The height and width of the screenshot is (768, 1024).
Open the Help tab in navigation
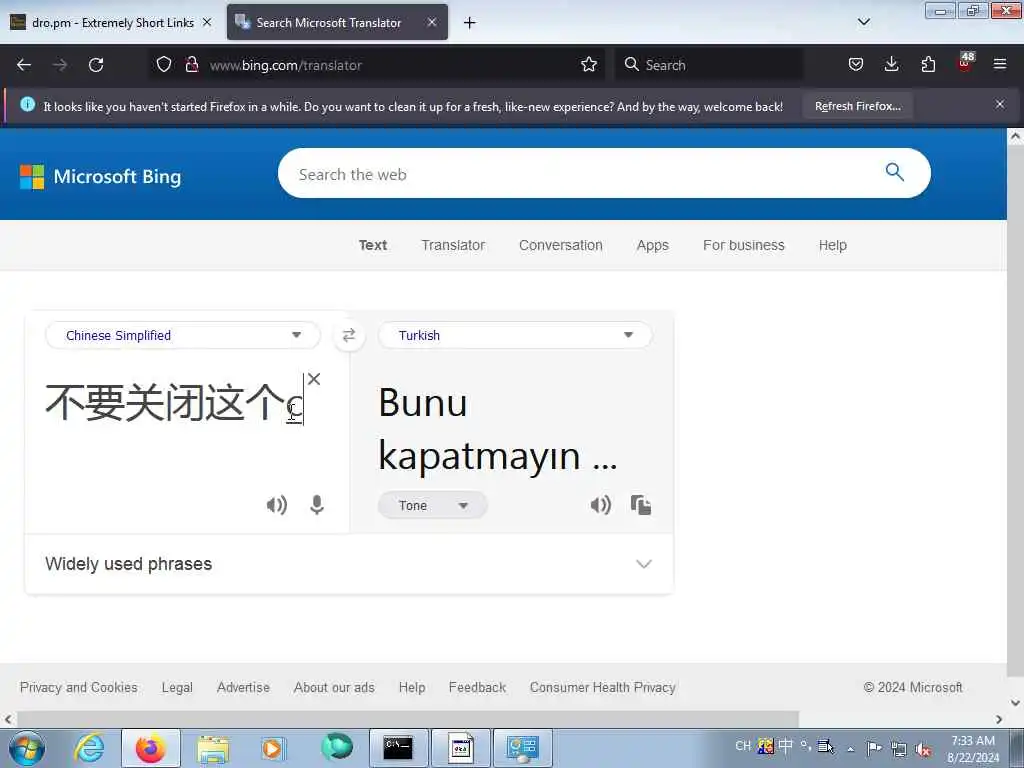click(833, 245)
